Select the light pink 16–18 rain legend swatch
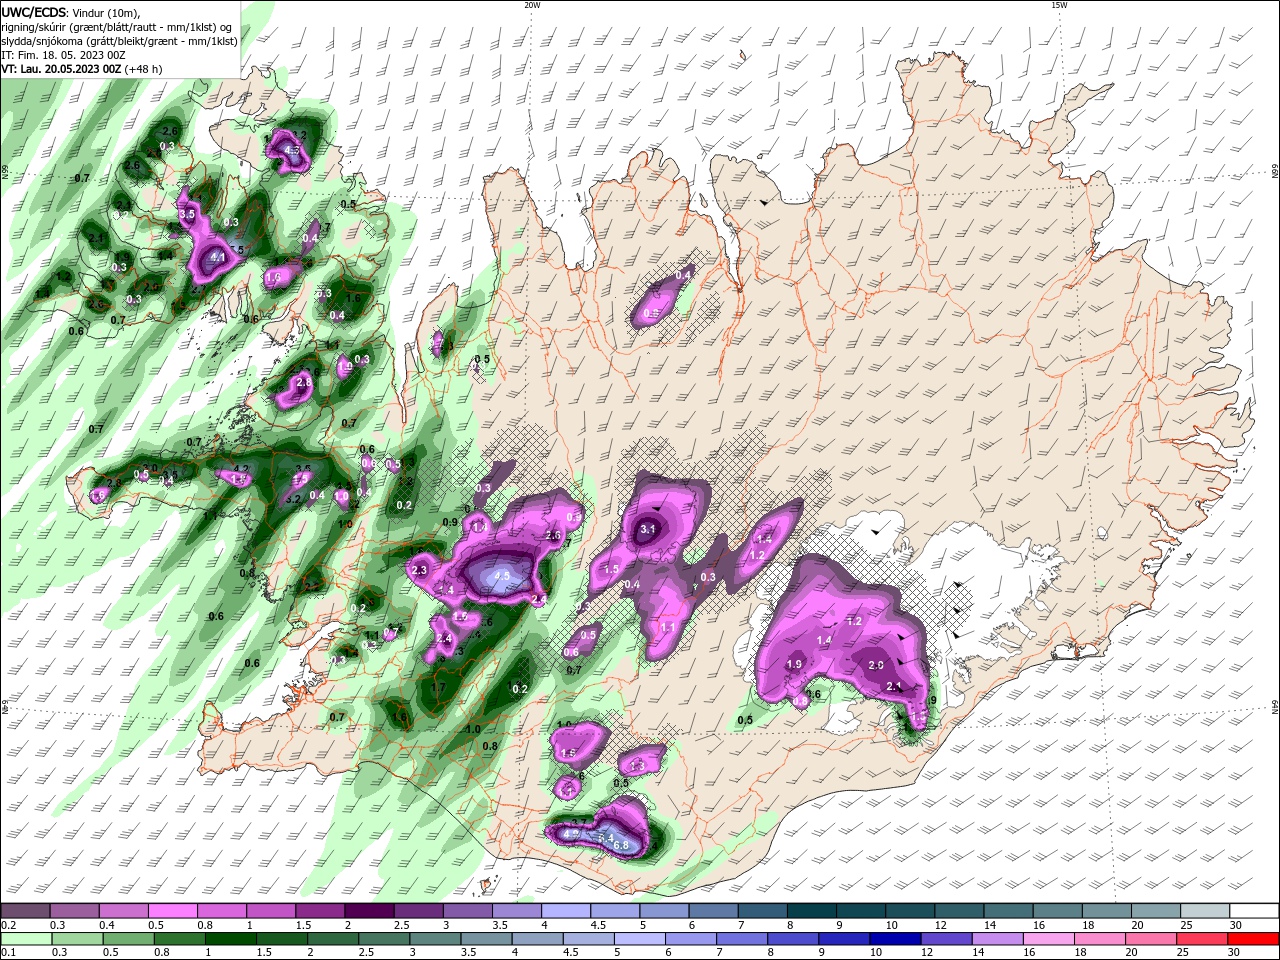The width and height of the screenshot is (1280, 960). (x=1046, y=939)
